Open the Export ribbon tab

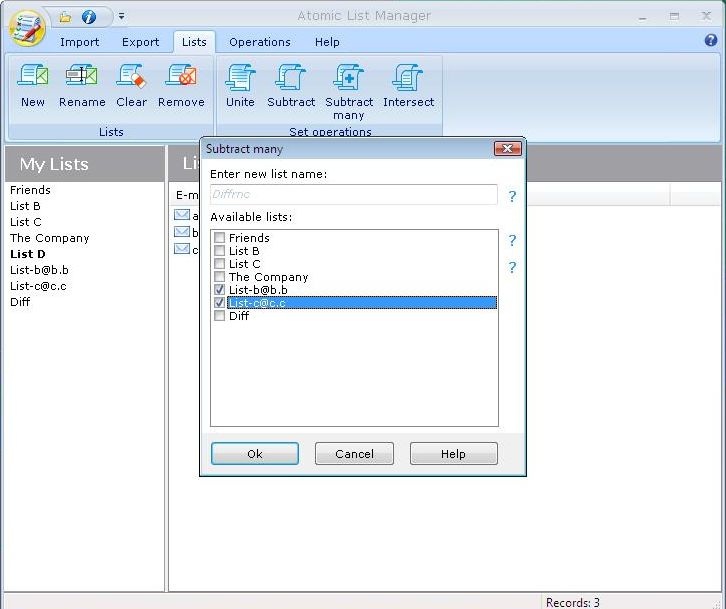point(140,42)
